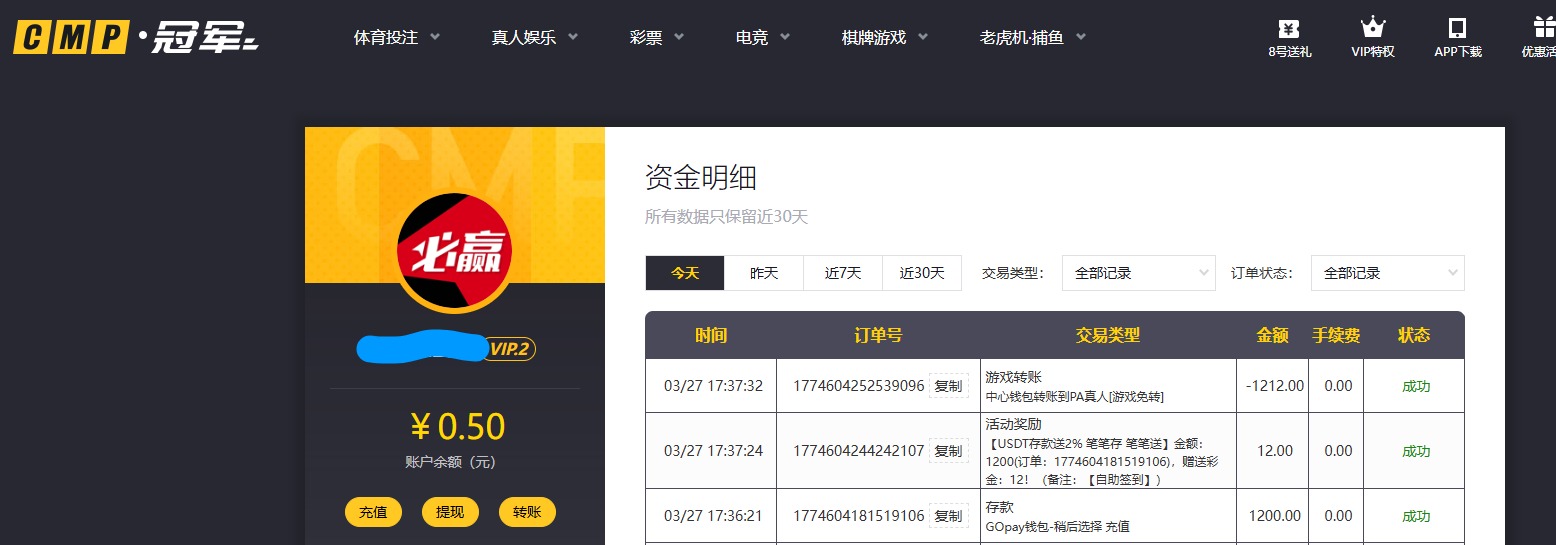Click the 状态 column header
This screenshot has width=1556, height=545.
coord(1414,336)
